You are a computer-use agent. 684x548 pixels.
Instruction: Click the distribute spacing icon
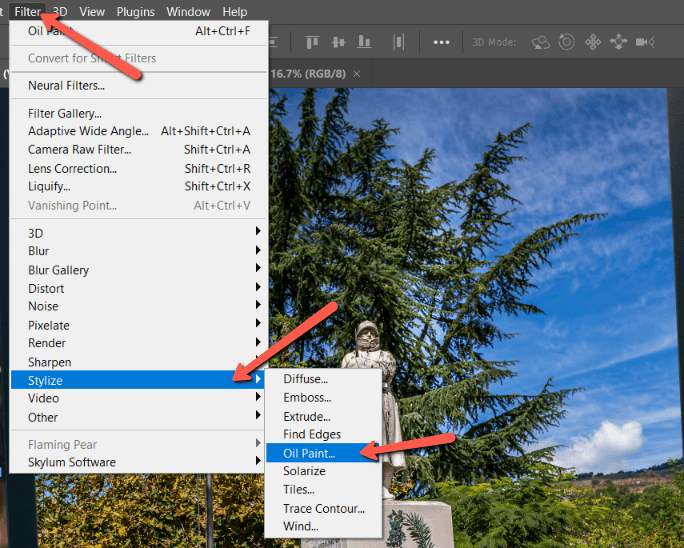pos(400,42)
